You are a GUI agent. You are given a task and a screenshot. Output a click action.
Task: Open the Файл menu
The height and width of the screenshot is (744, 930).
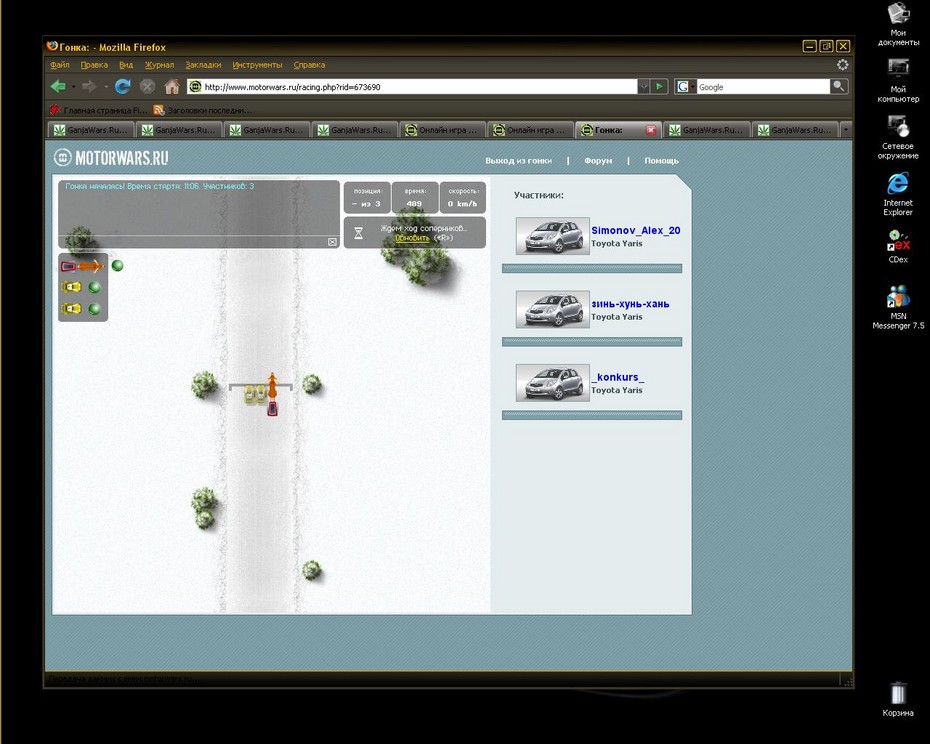click(59, 65)
